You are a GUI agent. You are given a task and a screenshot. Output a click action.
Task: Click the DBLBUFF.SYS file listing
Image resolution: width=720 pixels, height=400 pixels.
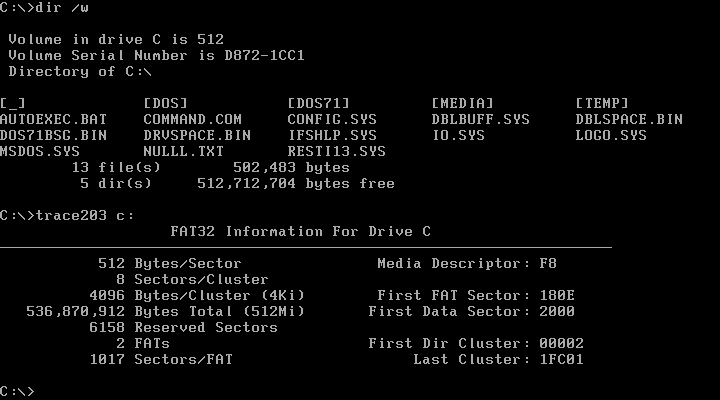click(x=480, y=119)
